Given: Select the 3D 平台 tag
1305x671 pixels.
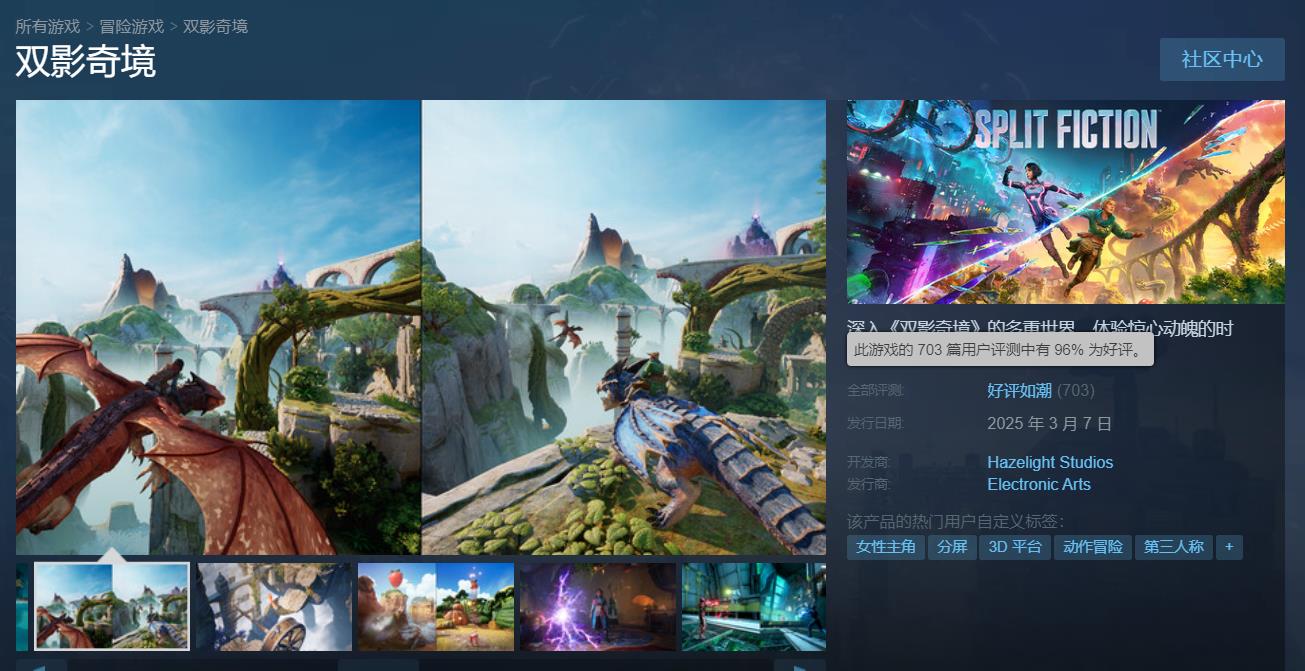Looking at the screenshot, I should [x=1014, y=547].
